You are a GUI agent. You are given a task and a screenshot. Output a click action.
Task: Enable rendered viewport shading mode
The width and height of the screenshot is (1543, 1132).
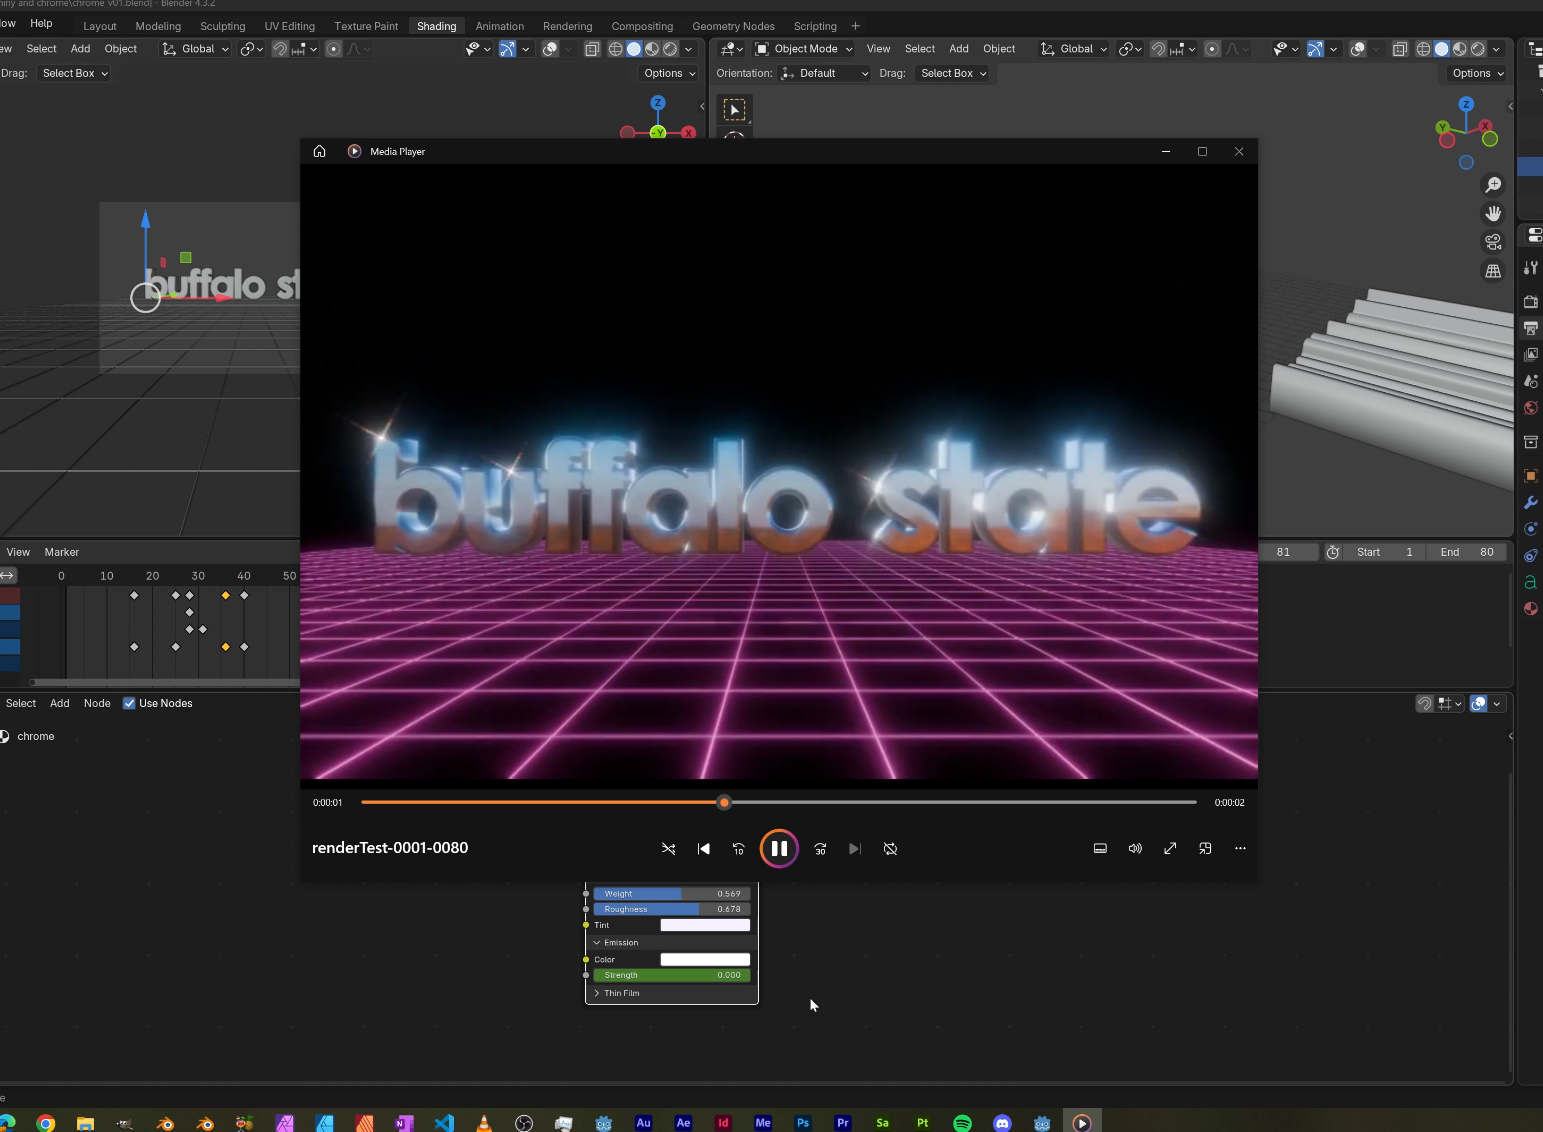(1478, 48)
